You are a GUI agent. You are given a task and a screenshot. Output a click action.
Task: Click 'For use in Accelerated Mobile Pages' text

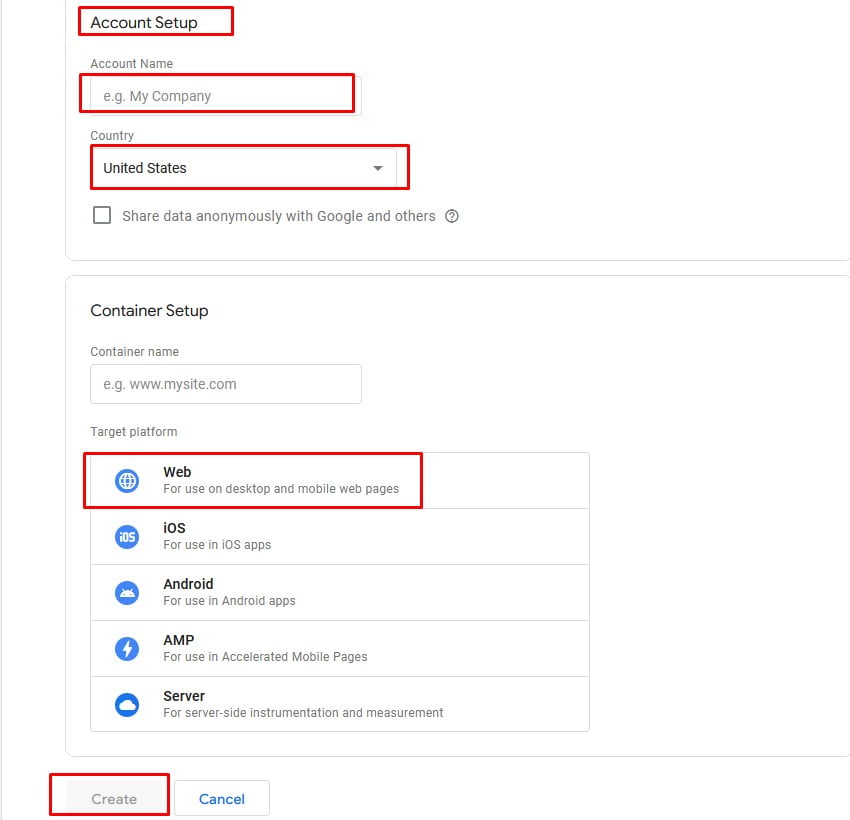point(265,657)
